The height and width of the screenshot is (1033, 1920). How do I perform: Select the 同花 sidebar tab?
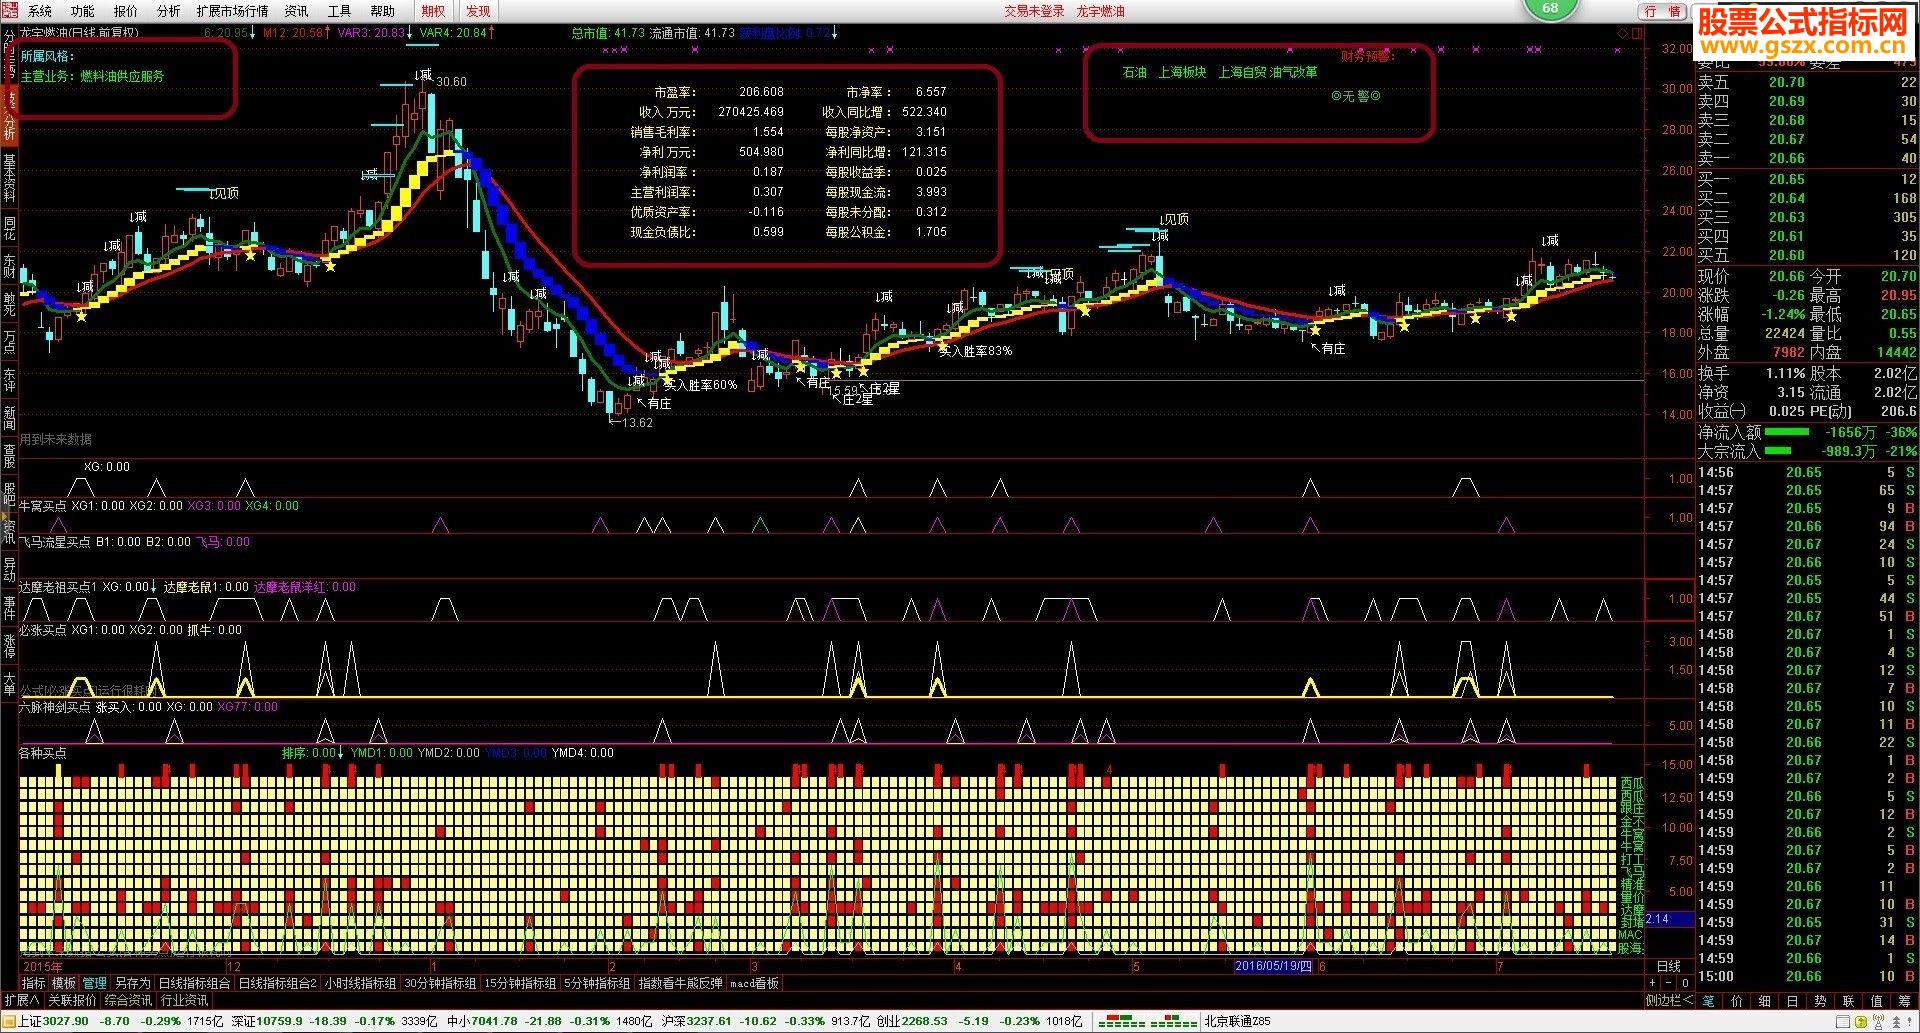(10, 227)
